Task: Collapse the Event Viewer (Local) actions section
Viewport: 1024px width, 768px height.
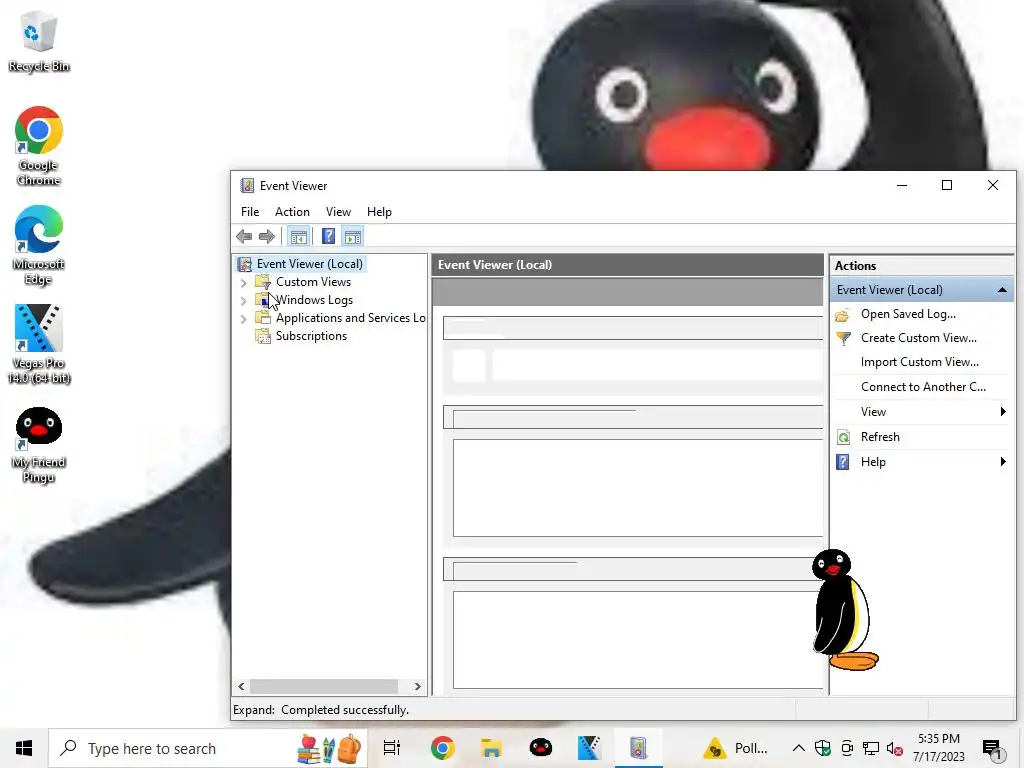Action: (x=1002, y=290)
